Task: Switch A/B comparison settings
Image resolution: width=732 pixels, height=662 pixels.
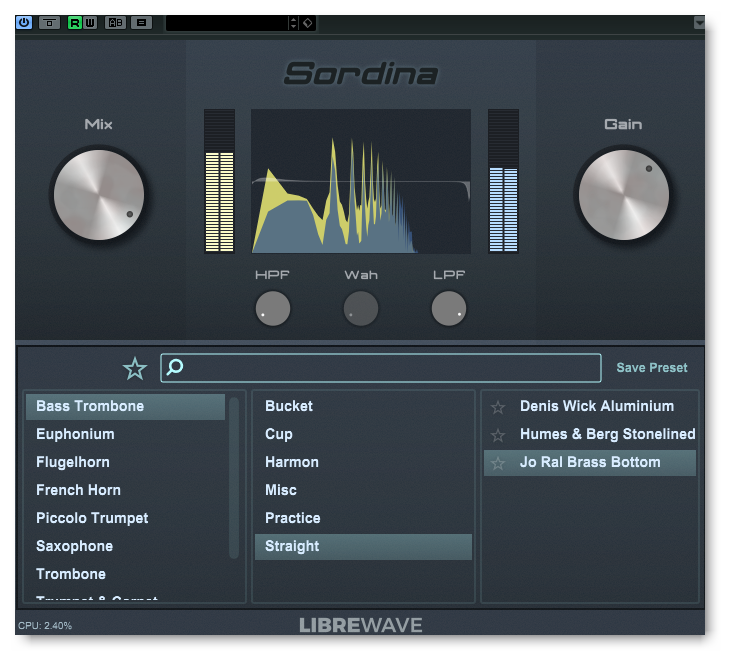Action: click(115, 22)
